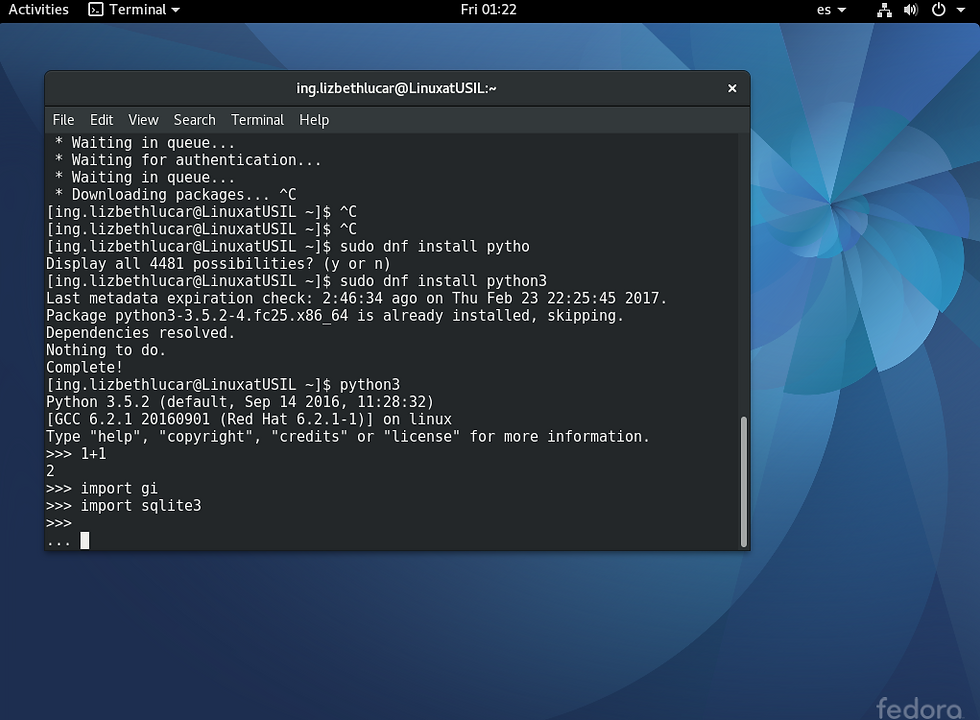The image size is (980, 720).
Task: Click the 'Downloading packages... ^C' line
Action: point(176,194)
